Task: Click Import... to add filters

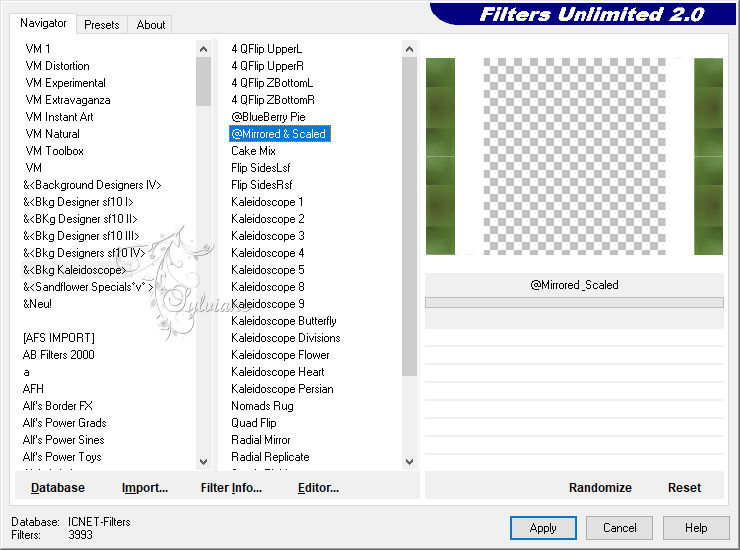Action: click(144, 488)
